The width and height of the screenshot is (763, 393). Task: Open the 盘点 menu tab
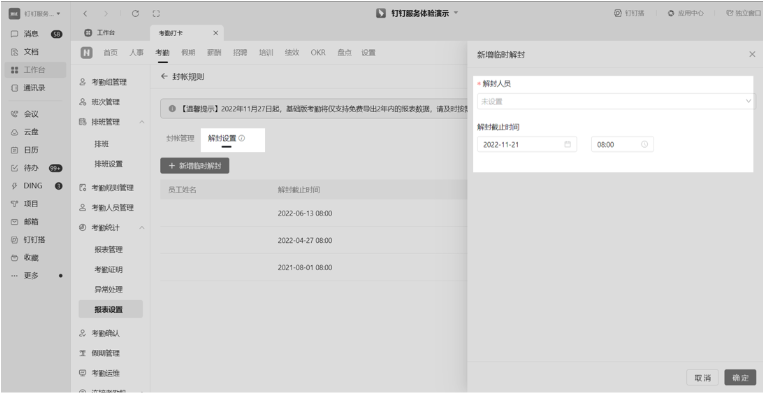pyautogui.click(x=345, y=53)
